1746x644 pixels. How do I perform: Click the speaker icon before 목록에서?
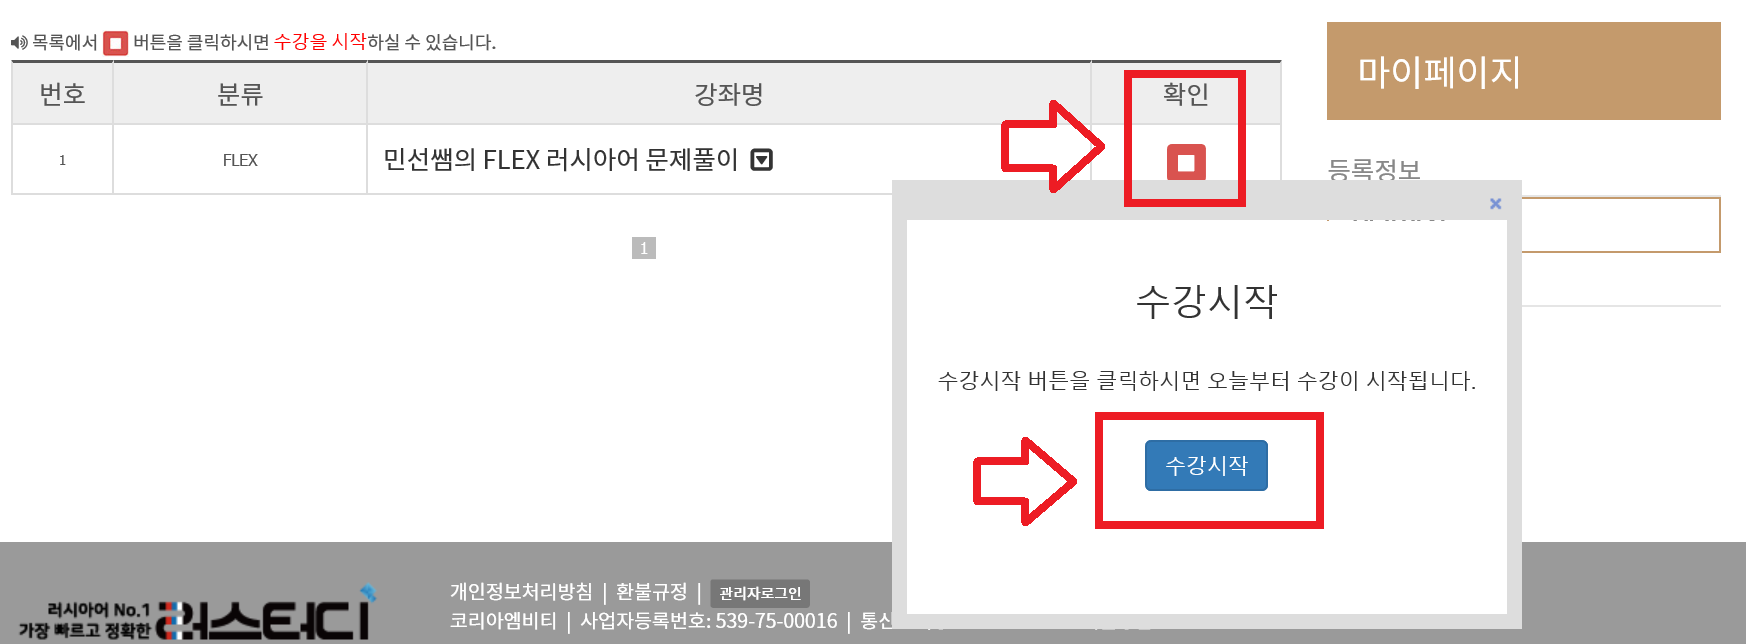(19, 42)
